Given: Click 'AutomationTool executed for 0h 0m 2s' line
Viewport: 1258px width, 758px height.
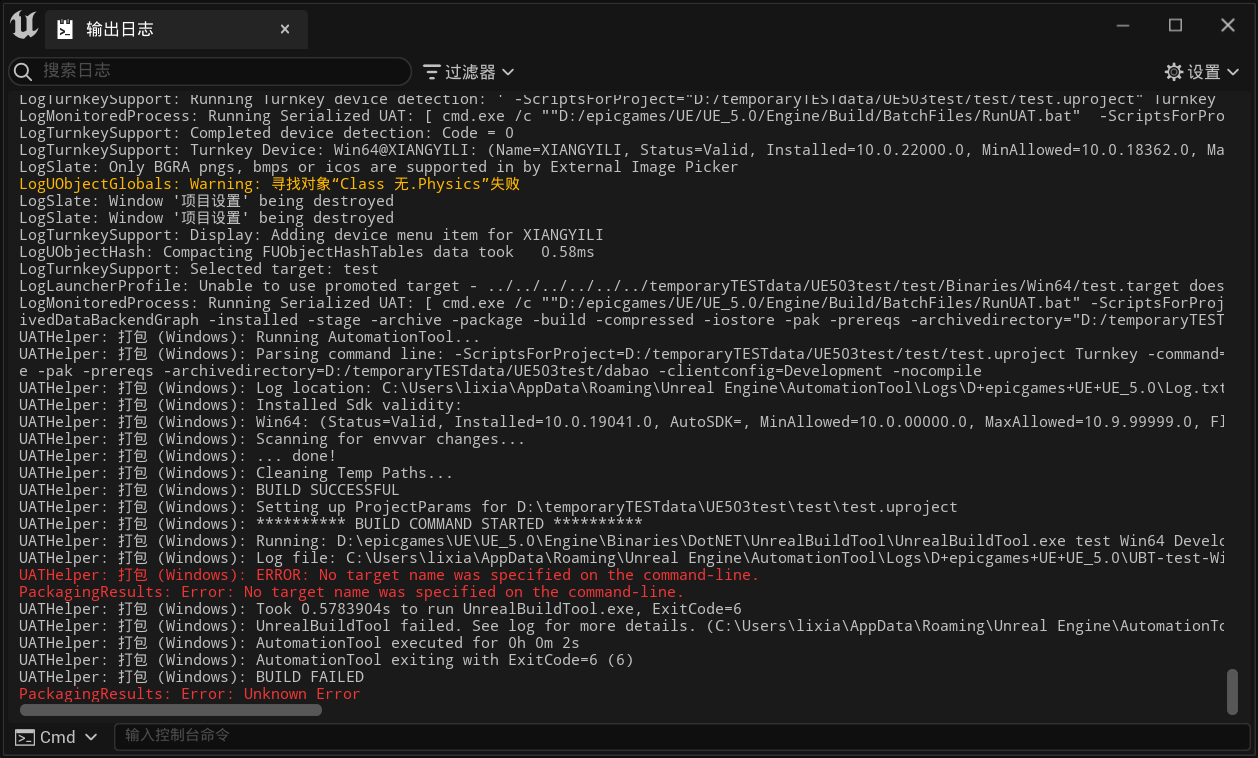Looking at the screenshot, I should [299, 643].
